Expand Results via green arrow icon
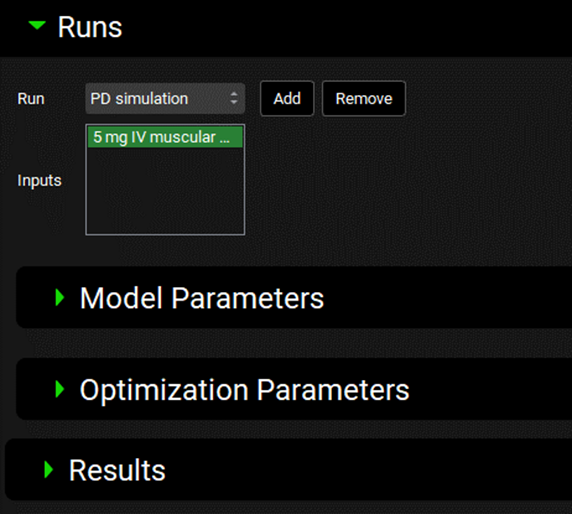Image resolution: width=572 pixels, height=514 pixels. [49, 470]
